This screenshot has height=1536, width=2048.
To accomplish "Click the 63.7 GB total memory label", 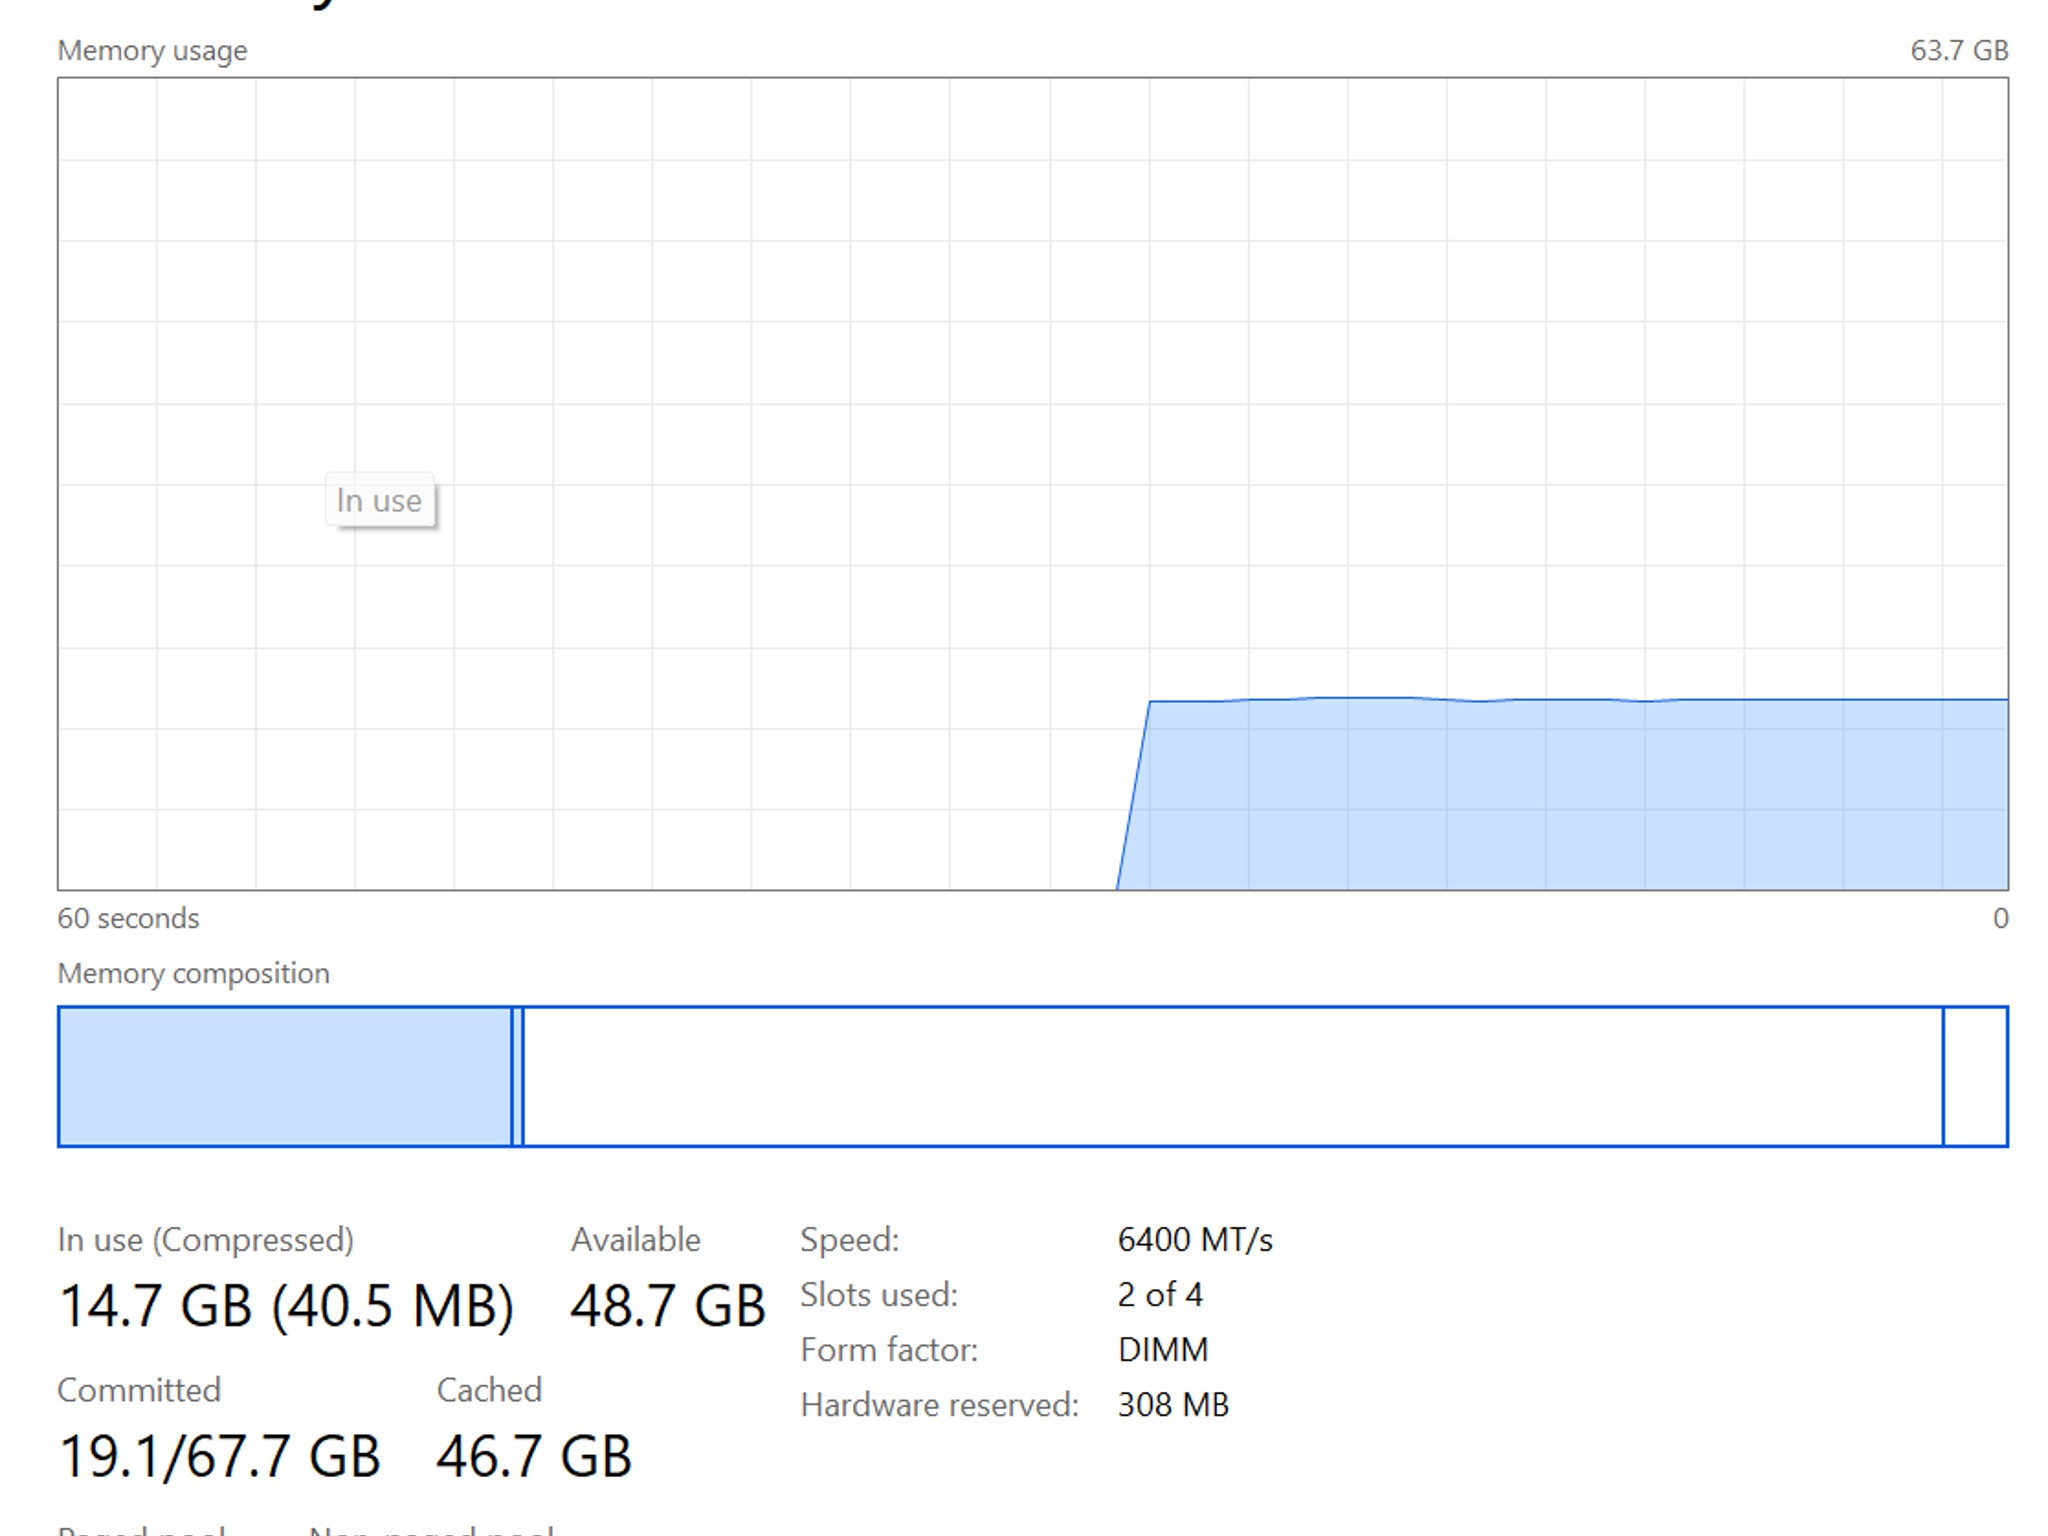I will tap(1958, 50).
